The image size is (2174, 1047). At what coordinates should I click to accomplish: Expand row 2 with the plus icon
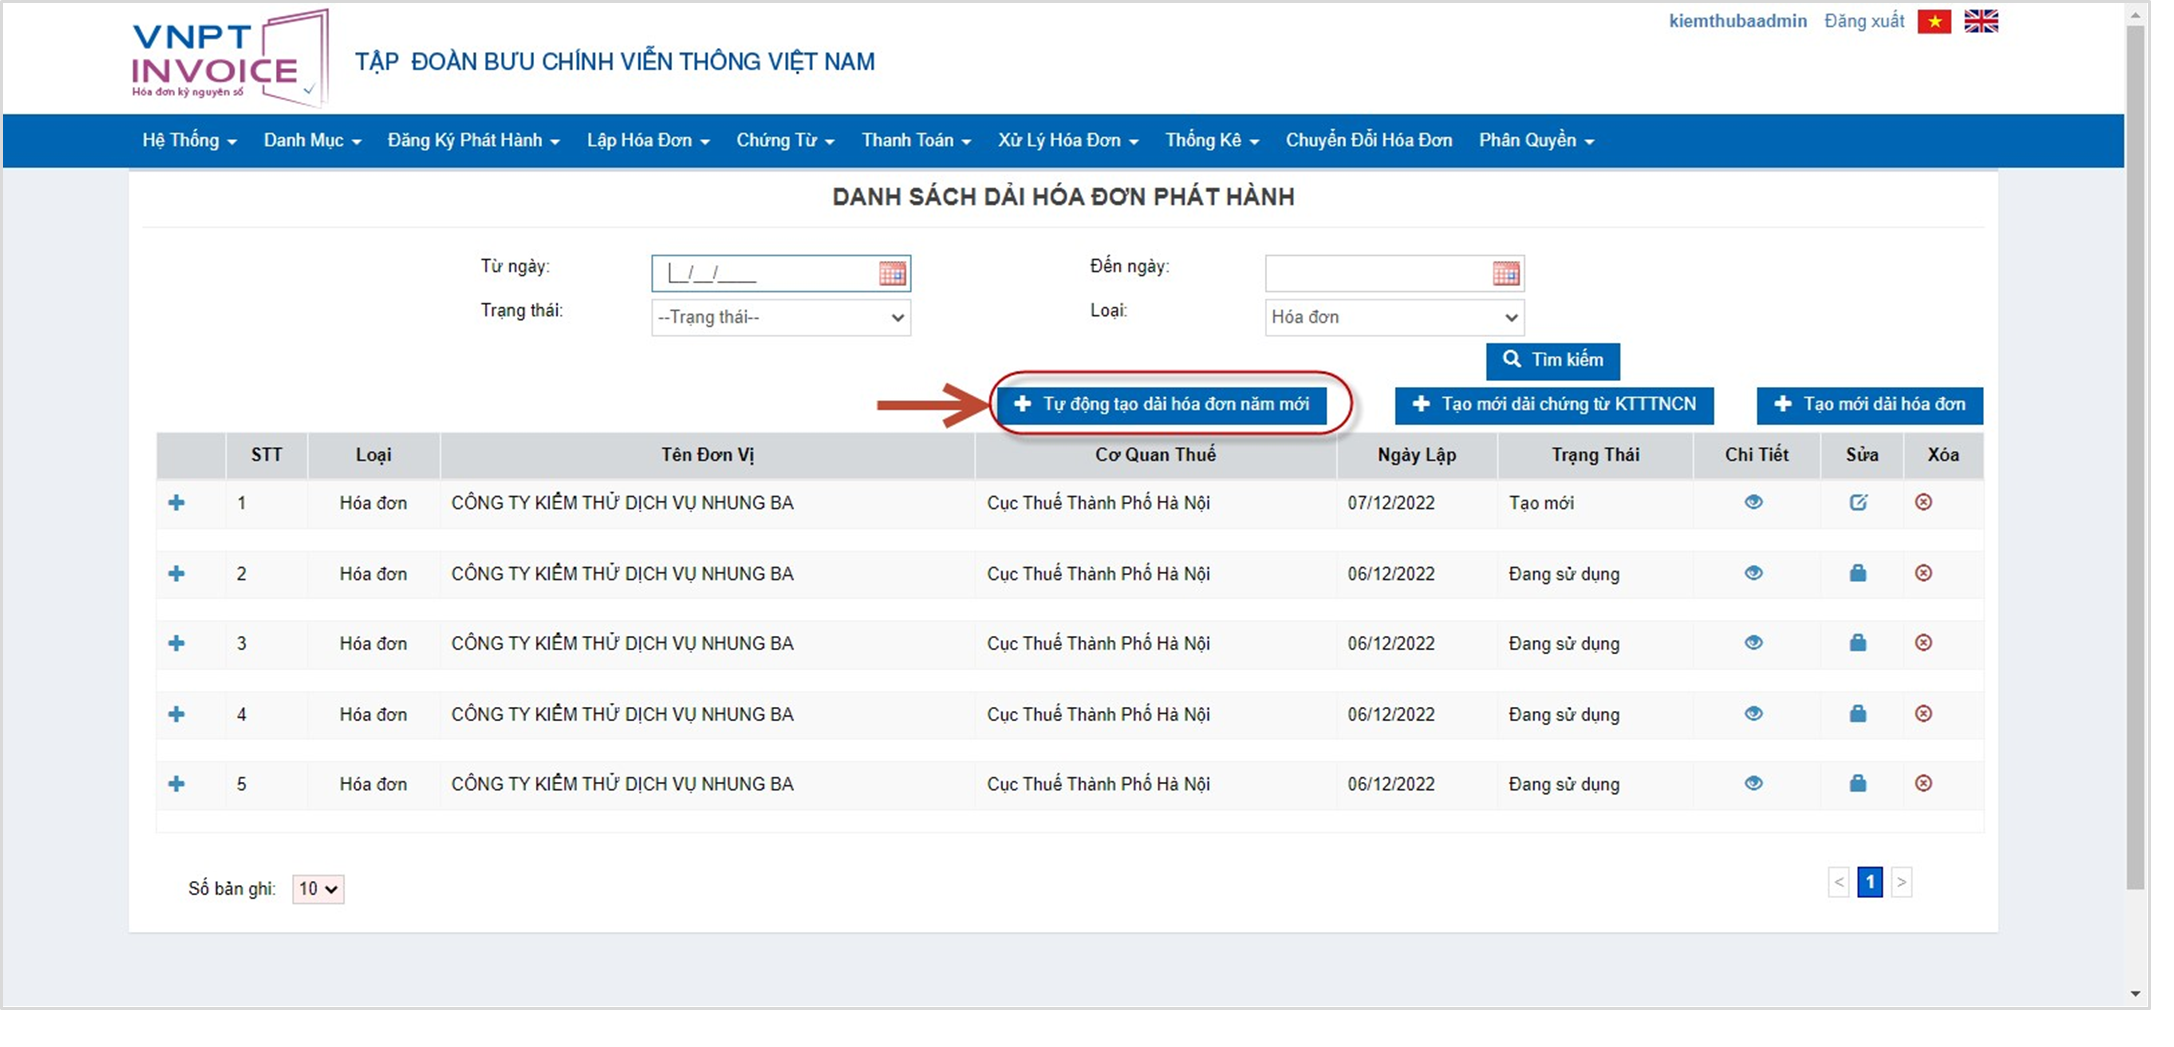click(177, 574)
